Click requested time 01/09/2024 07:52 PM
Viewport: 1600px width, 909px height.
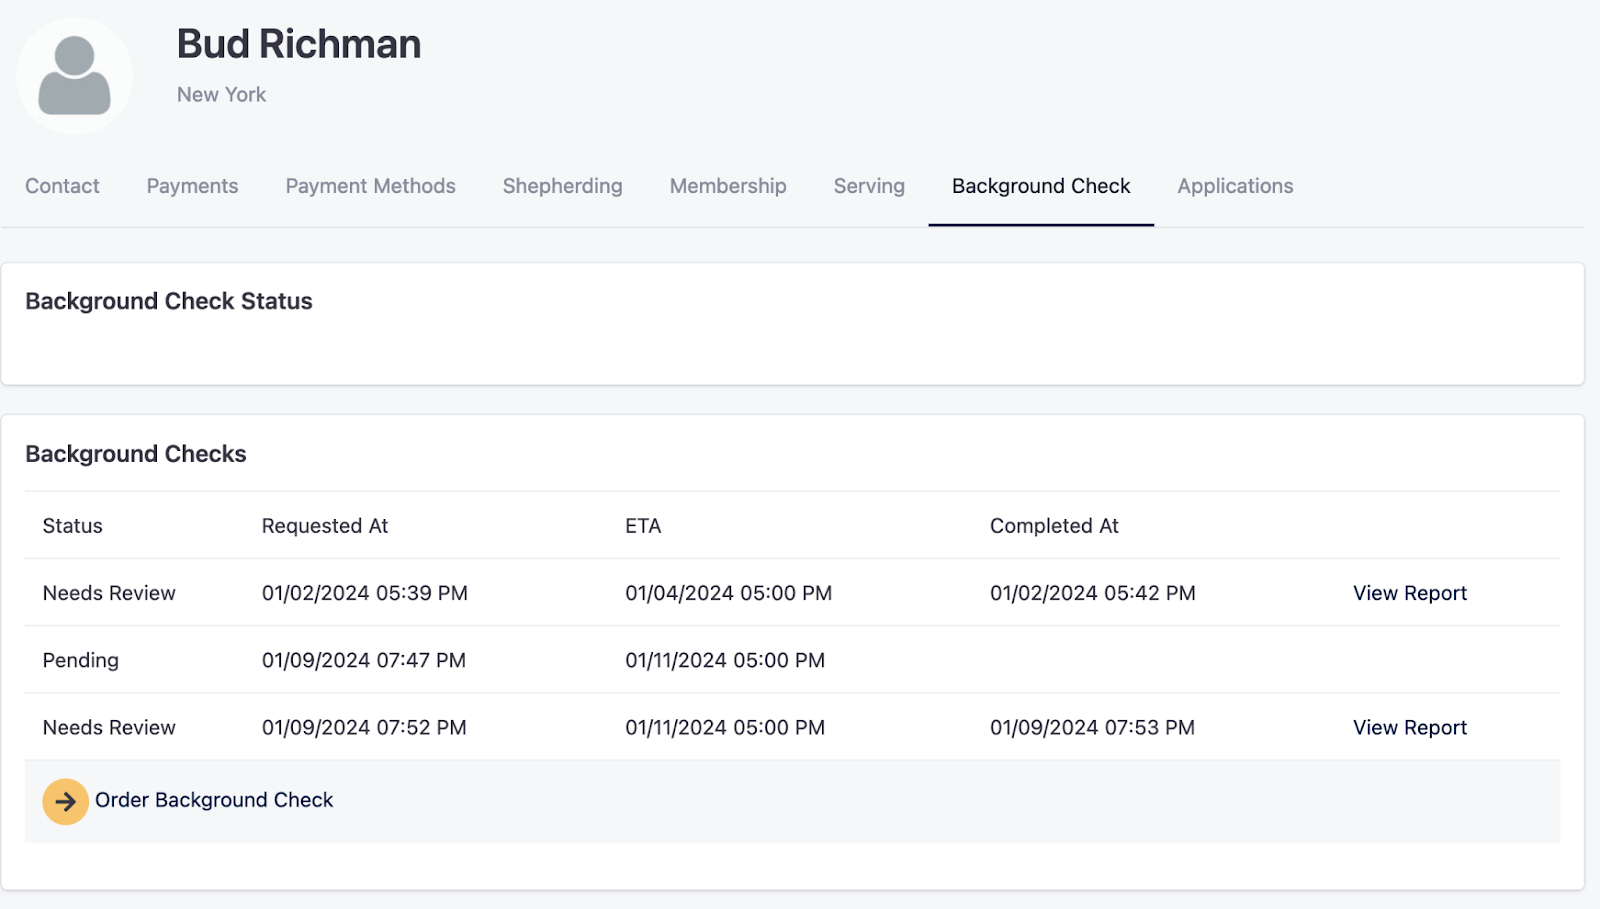(x=364, y=727)
